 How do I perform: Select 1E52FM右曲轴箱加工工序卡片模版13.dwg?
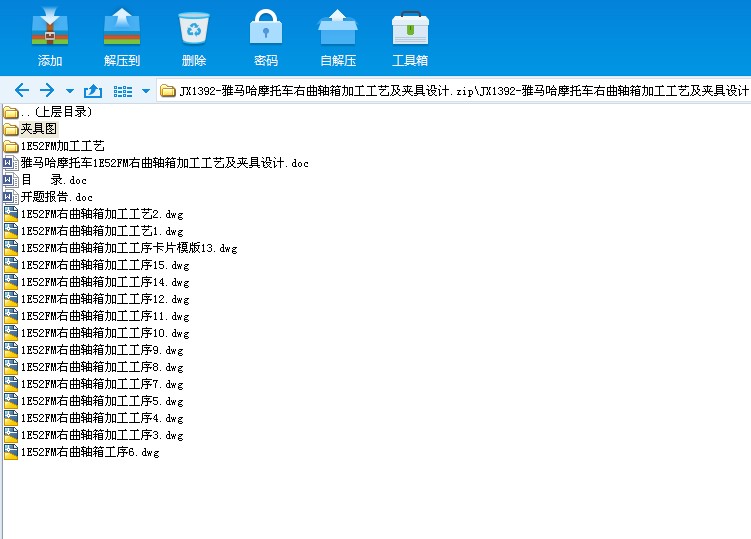(x=120, y=248)
